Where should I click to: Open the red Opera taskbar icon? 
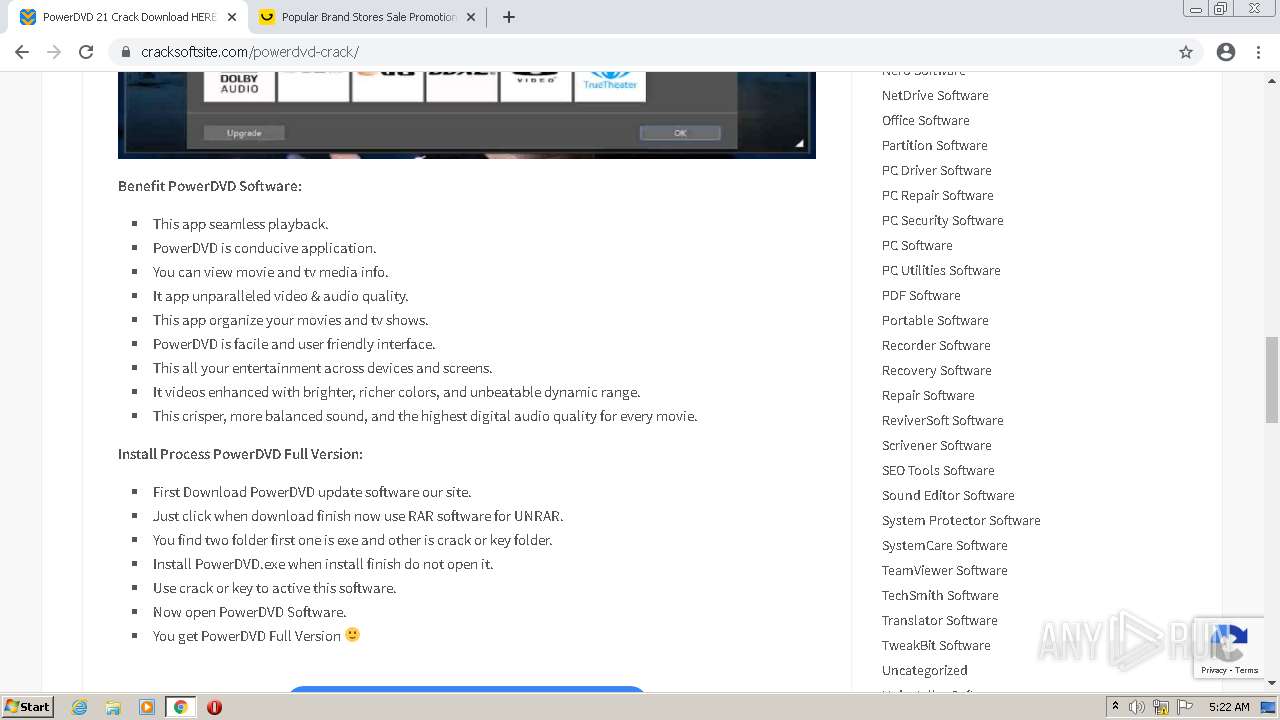214,707
